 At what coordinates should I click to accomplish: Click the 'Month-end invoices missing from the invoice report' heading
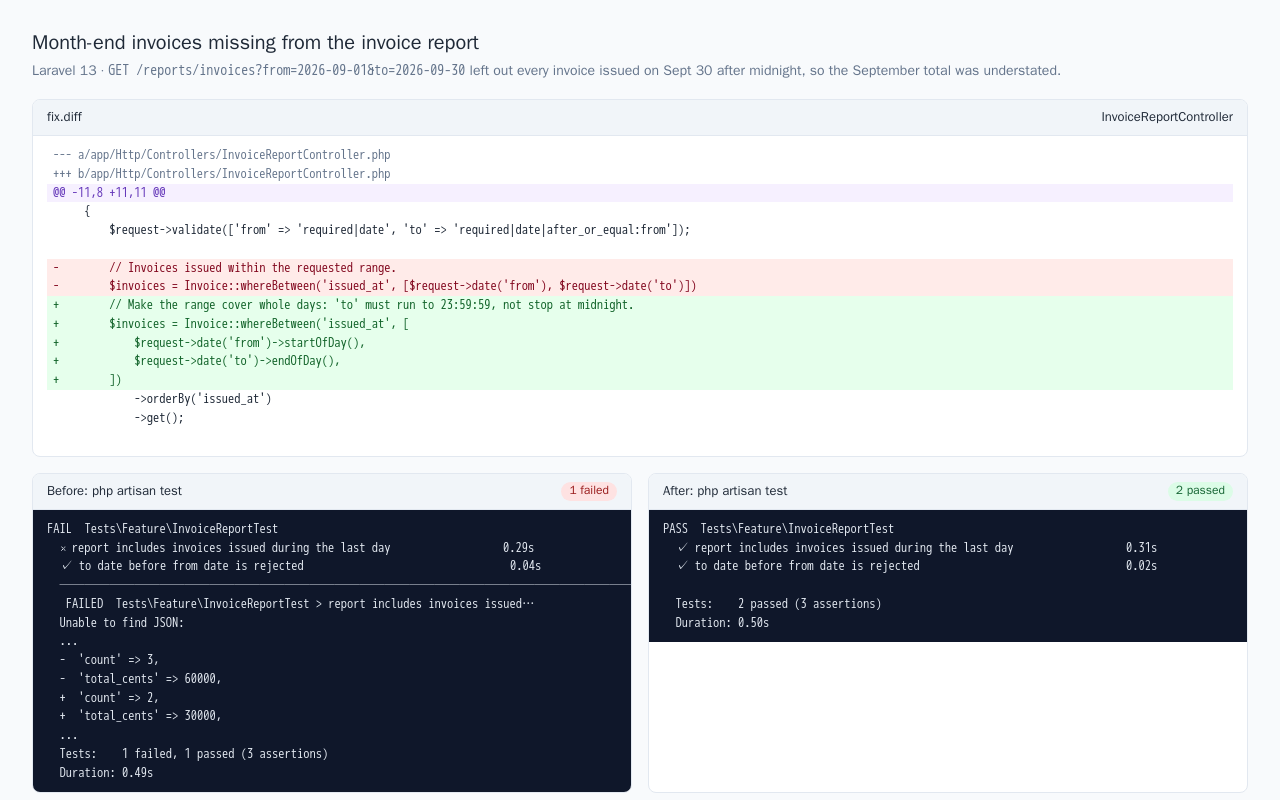[255, 43]
